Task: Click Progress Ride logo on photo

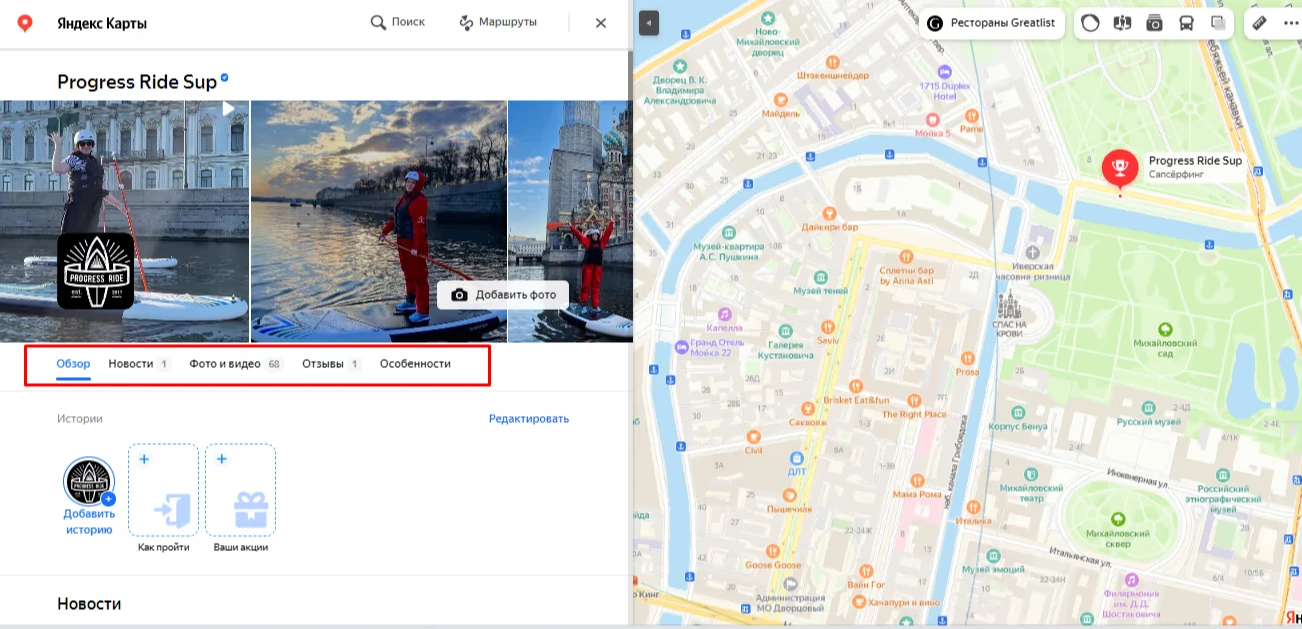Action: click(x=95, y=271)
